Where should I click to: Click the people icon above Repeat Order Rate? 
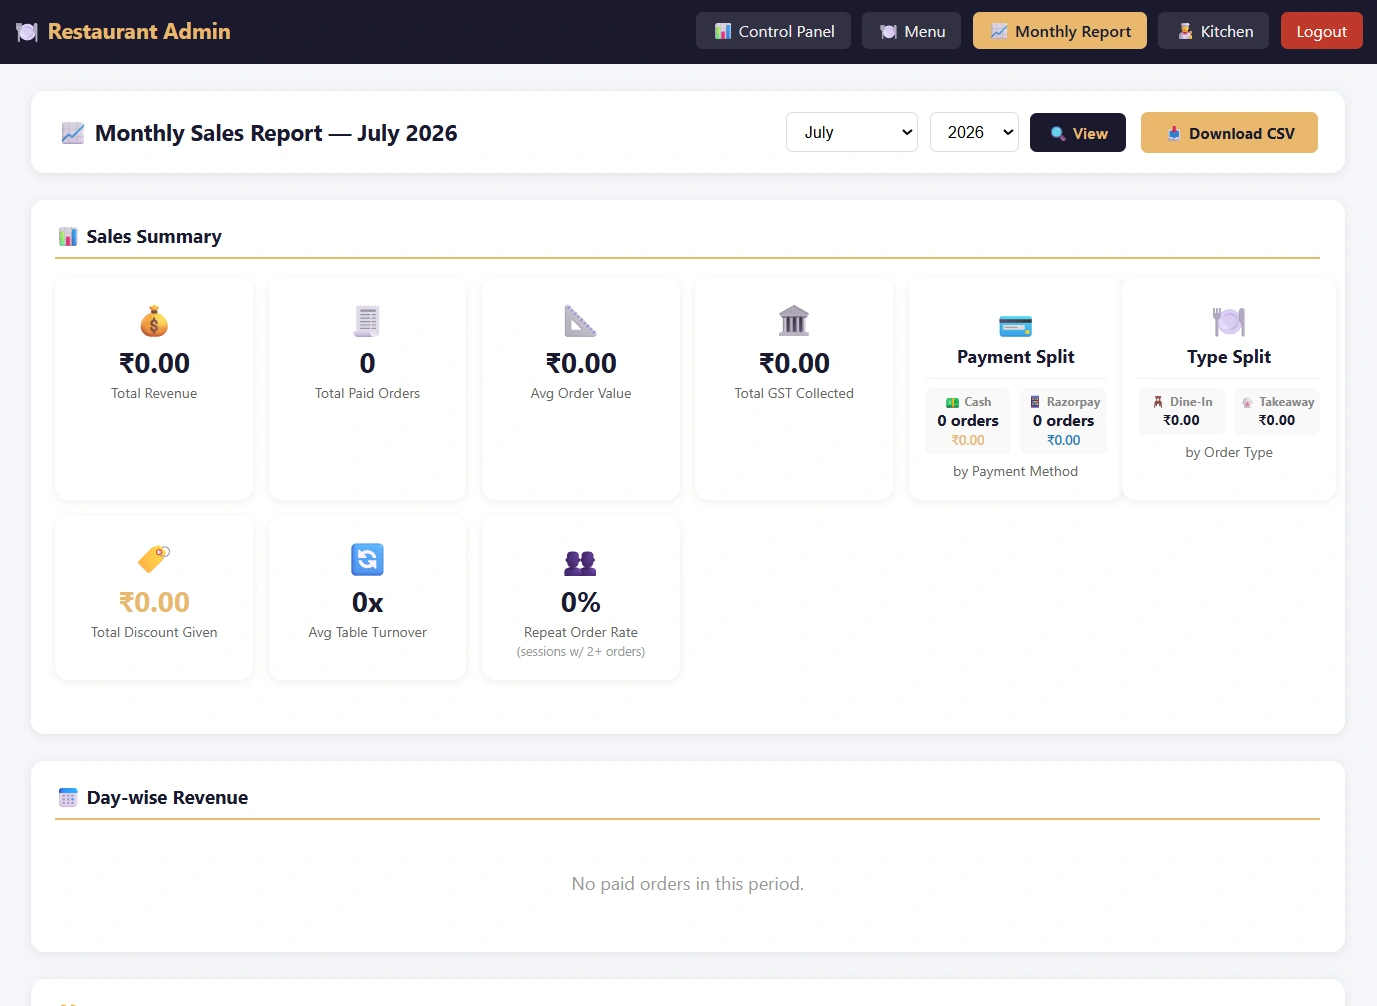580,563
